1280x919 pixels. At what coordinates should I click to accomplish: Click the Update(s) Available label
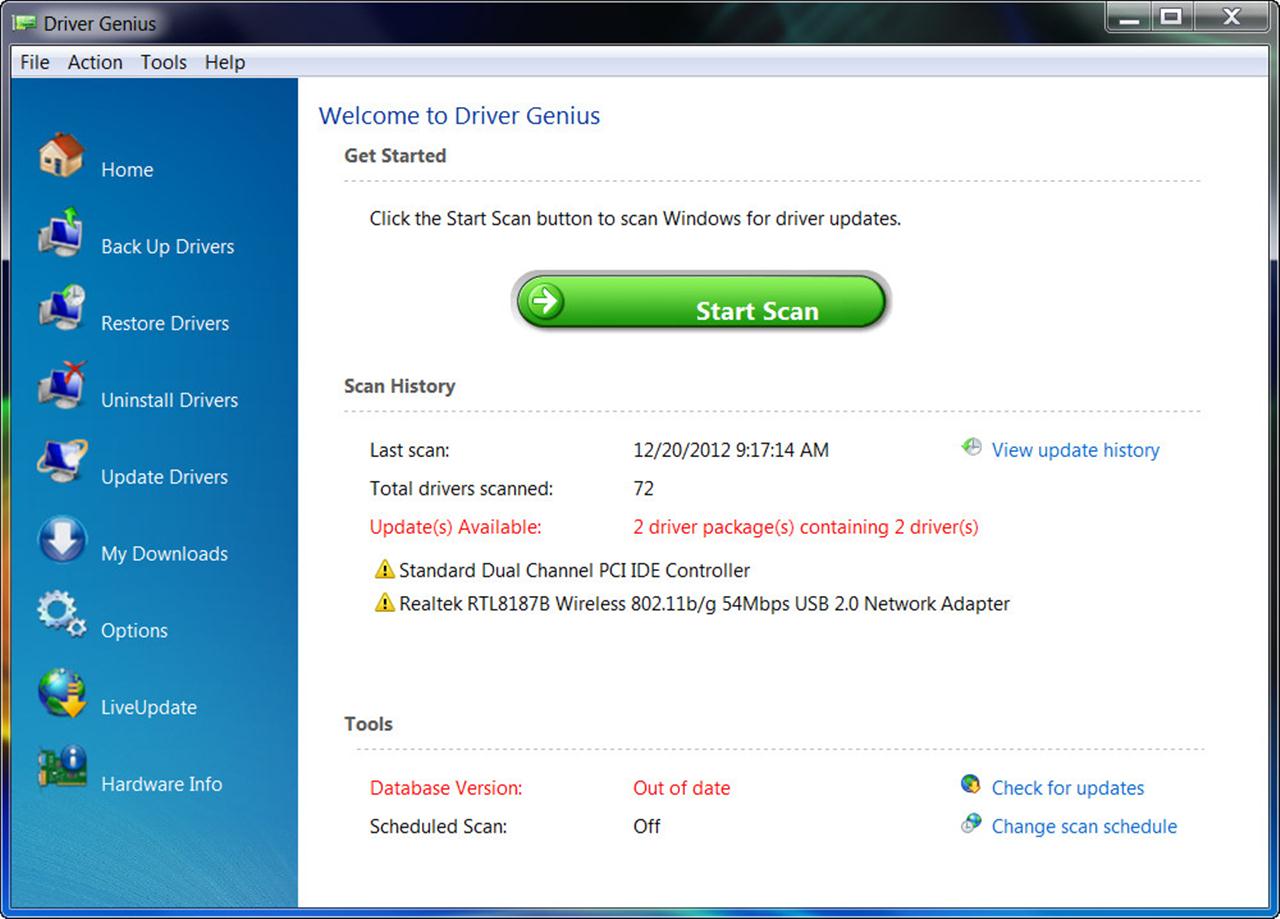[x=455, y=527]
